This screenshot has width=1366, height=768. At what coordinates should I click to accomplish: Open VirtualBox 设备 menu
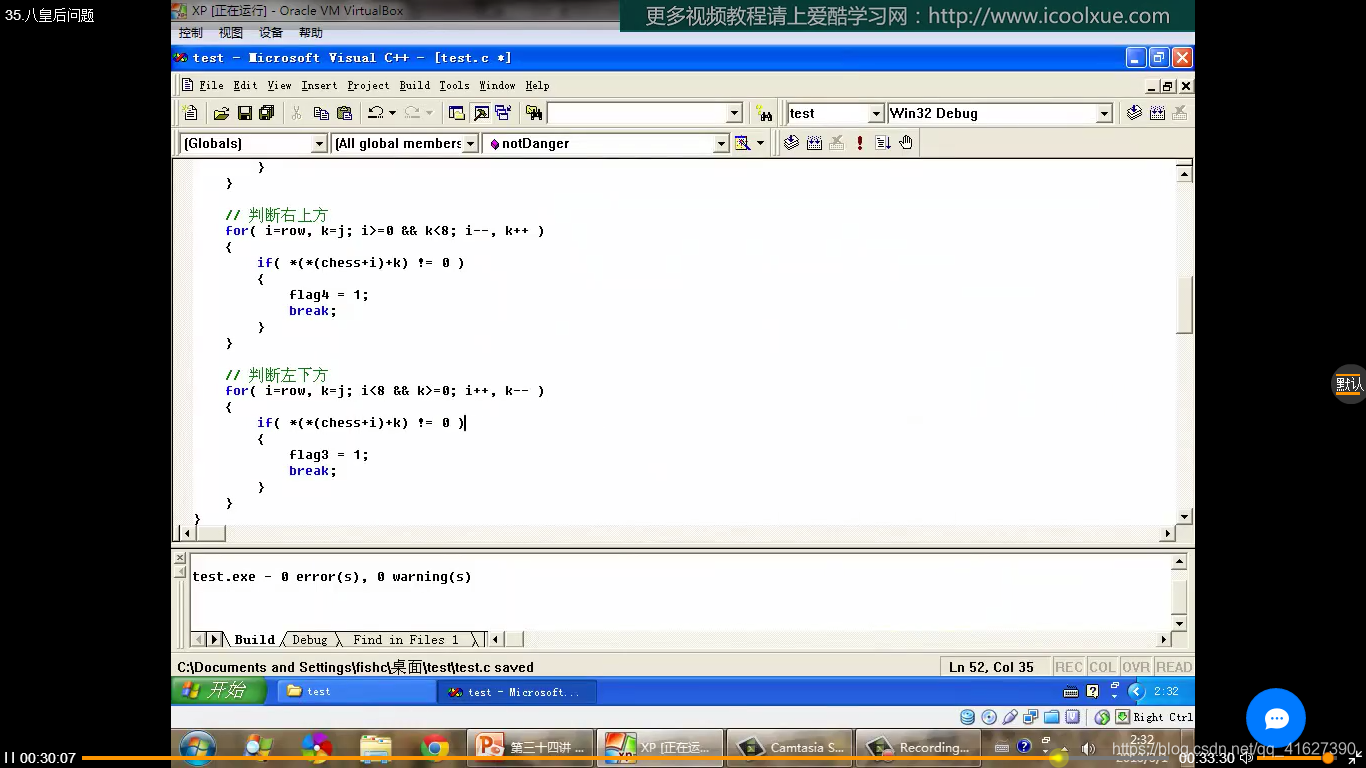click(271, 33)
